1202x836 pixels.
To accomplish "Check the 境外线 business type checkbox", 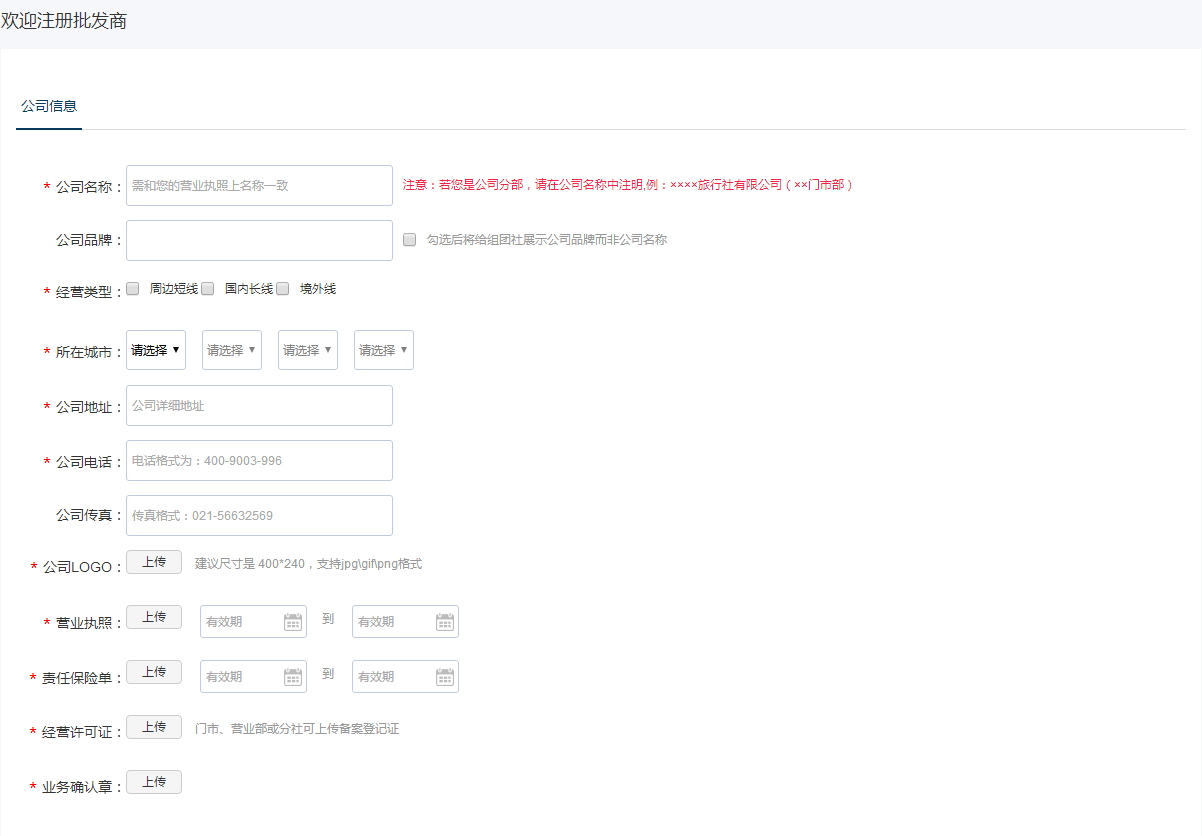I will pyautogui.click(x=283, y=289).
